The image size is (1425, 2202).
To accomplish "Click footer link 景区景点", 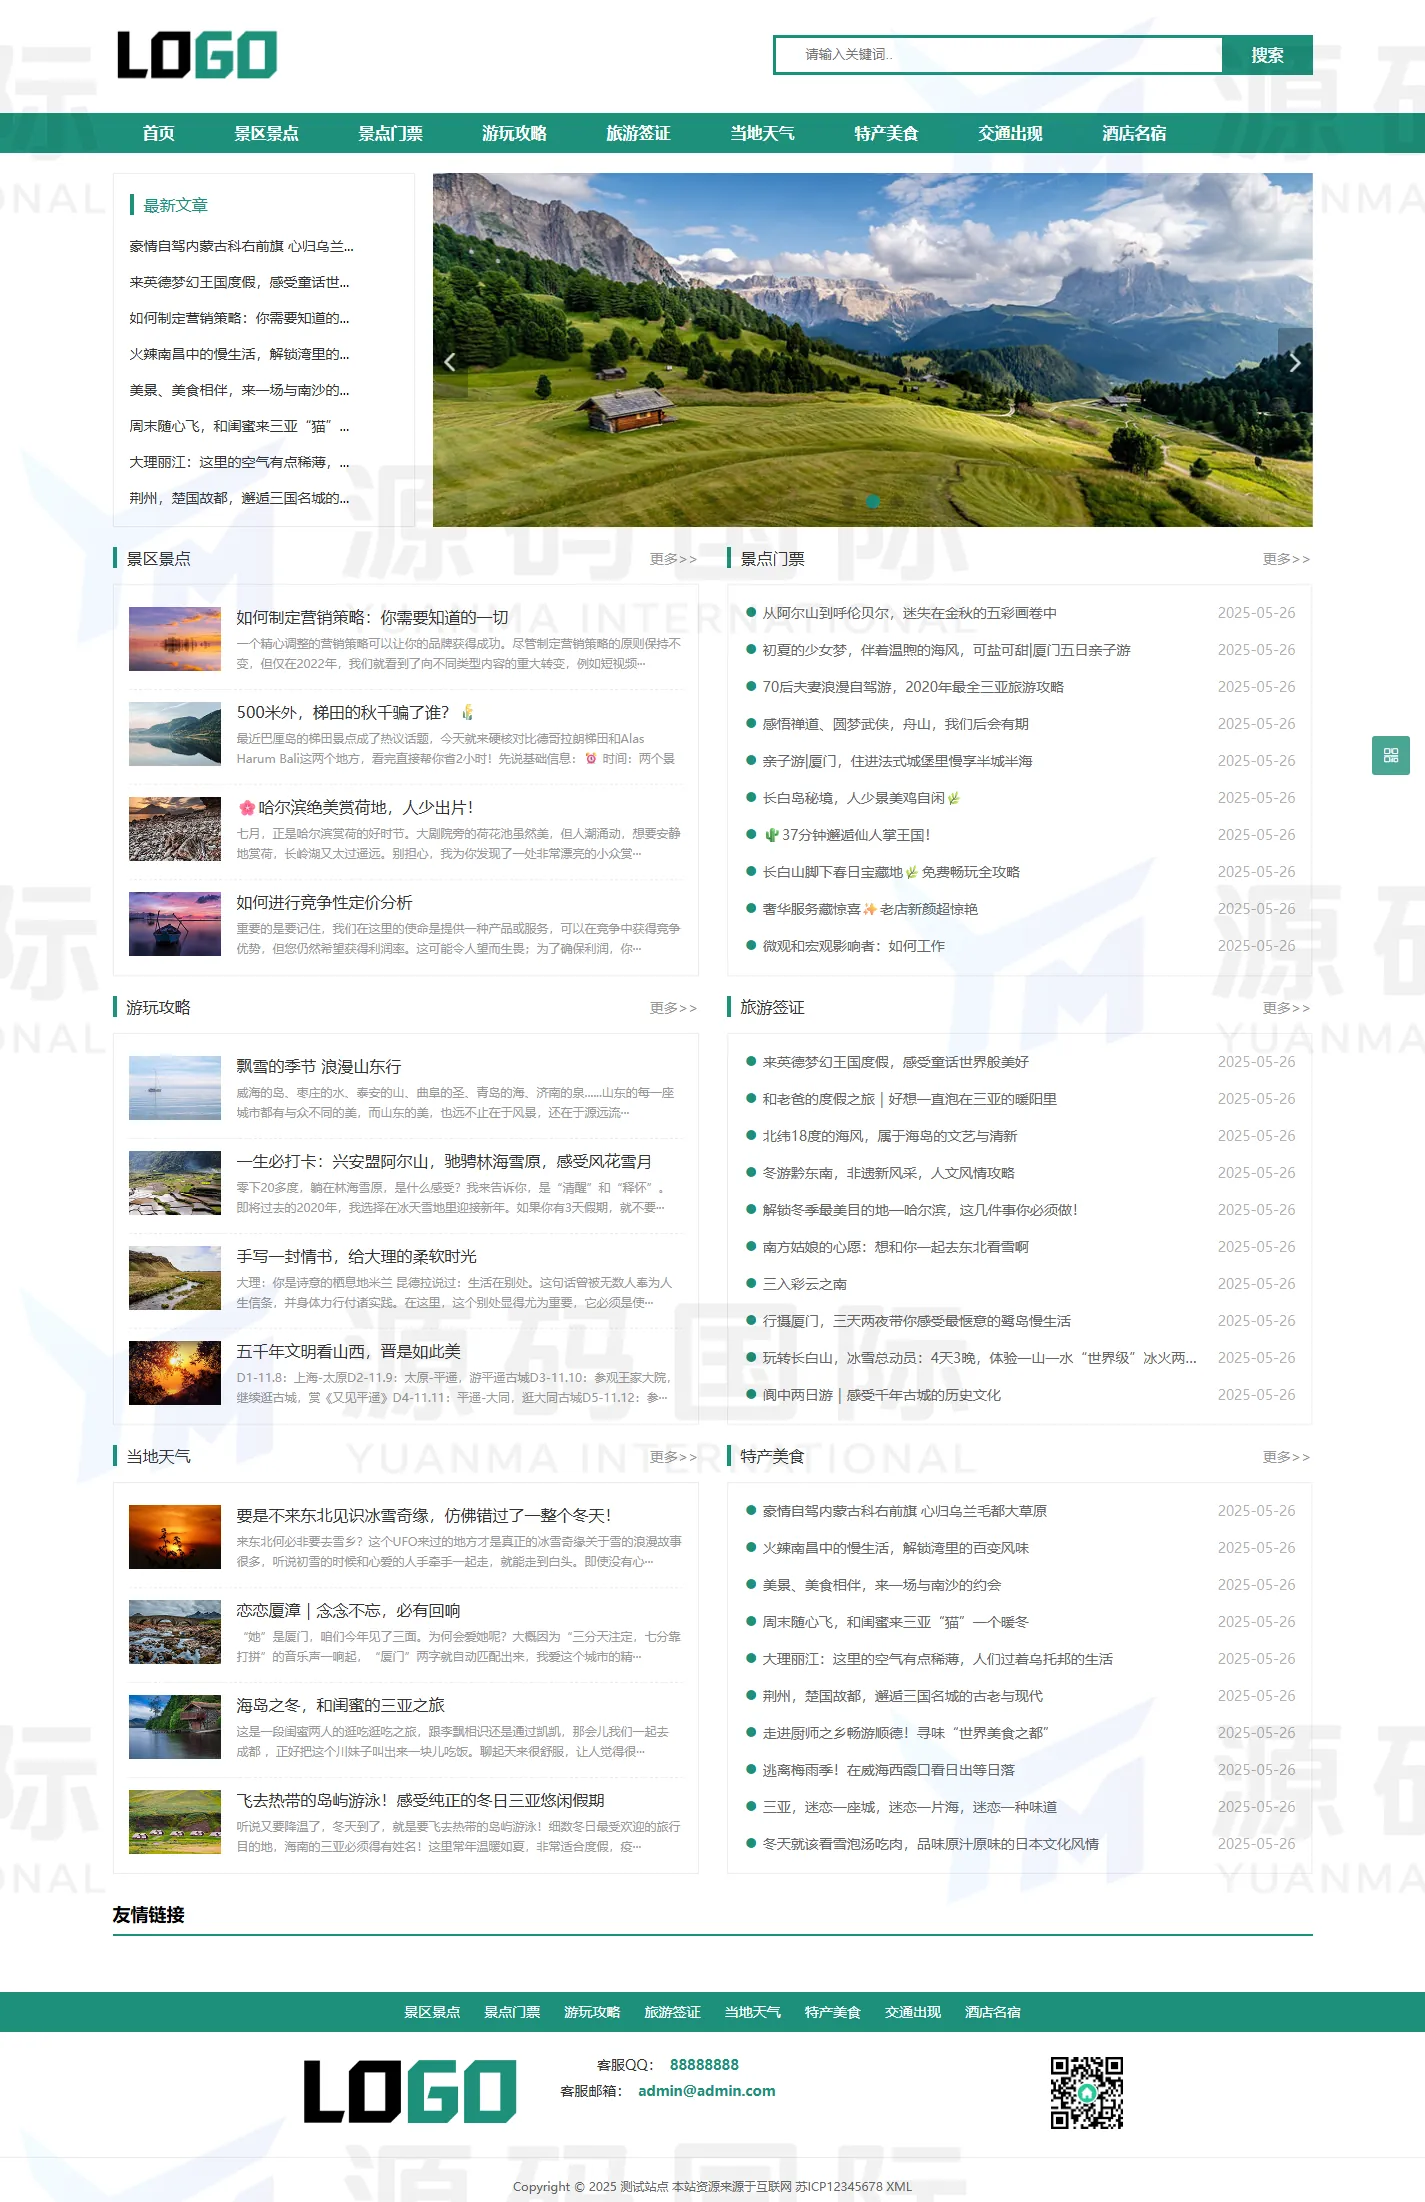I will point(432,2012).
